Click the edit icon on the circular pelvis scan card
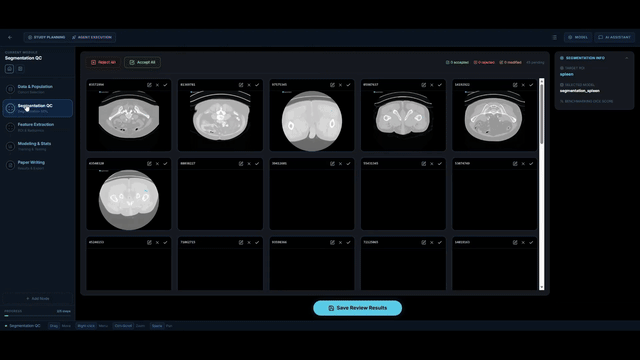Viewport: 640px width, 360px height. click(x=332, y=85)
